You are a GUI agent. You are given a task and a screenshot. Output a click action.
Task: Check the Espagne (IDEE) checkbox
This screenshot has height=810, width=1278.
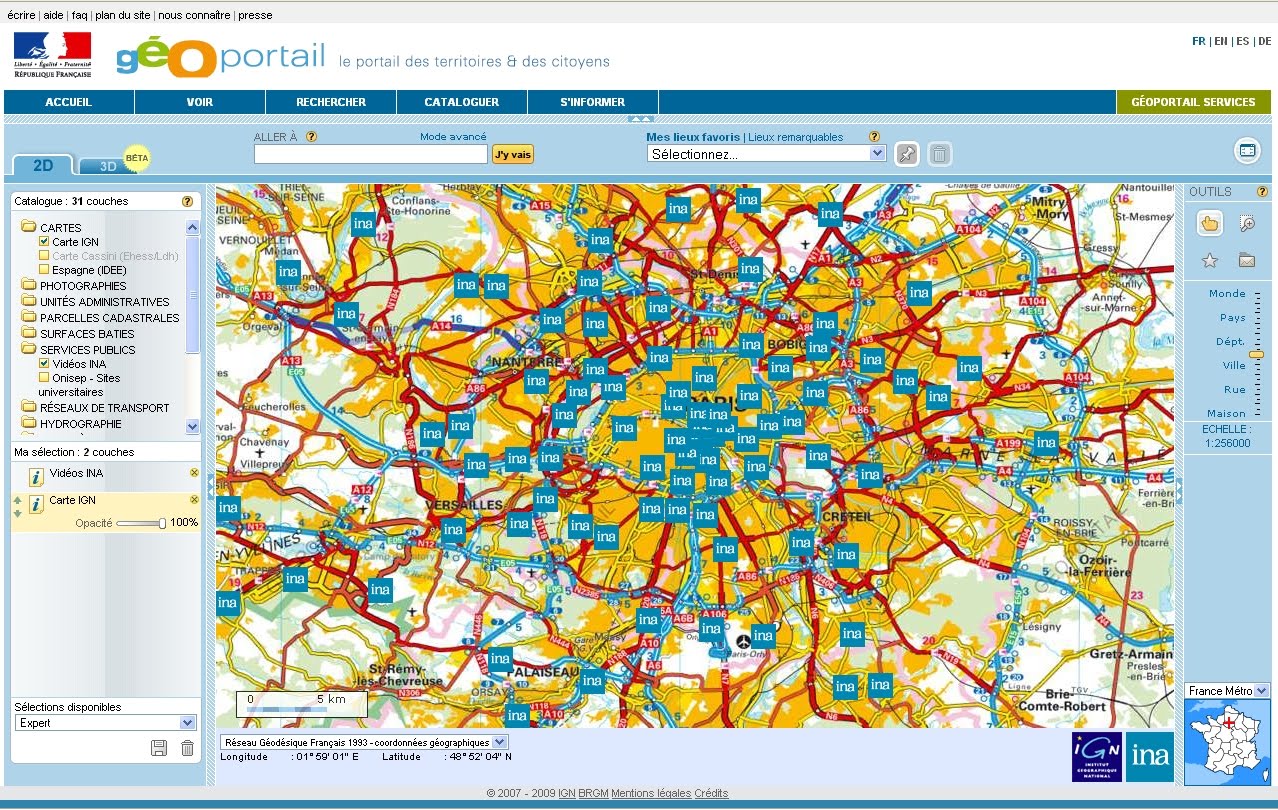[x=44, y=270]
